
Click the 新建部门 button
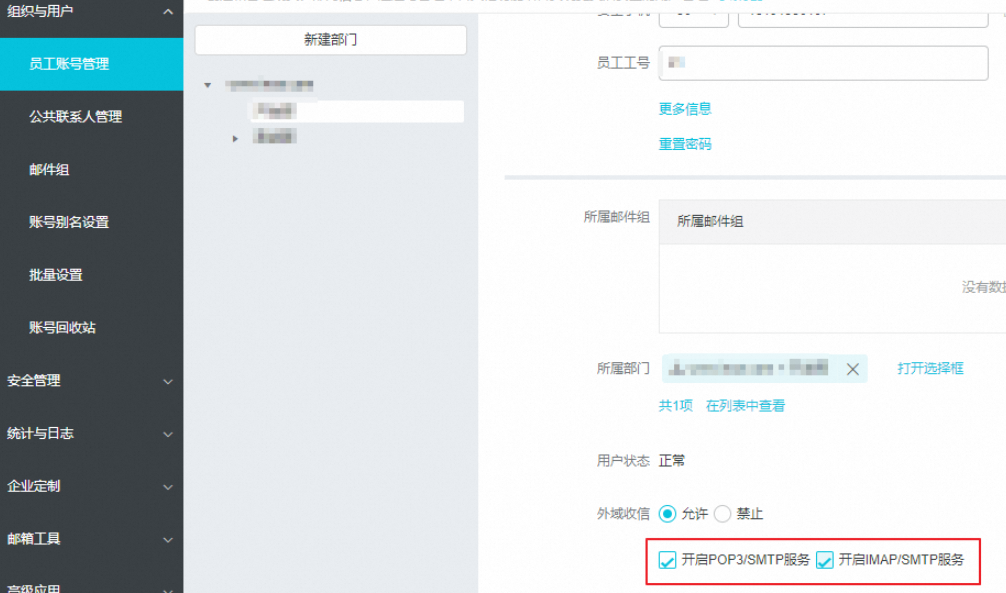pos(330,40)
